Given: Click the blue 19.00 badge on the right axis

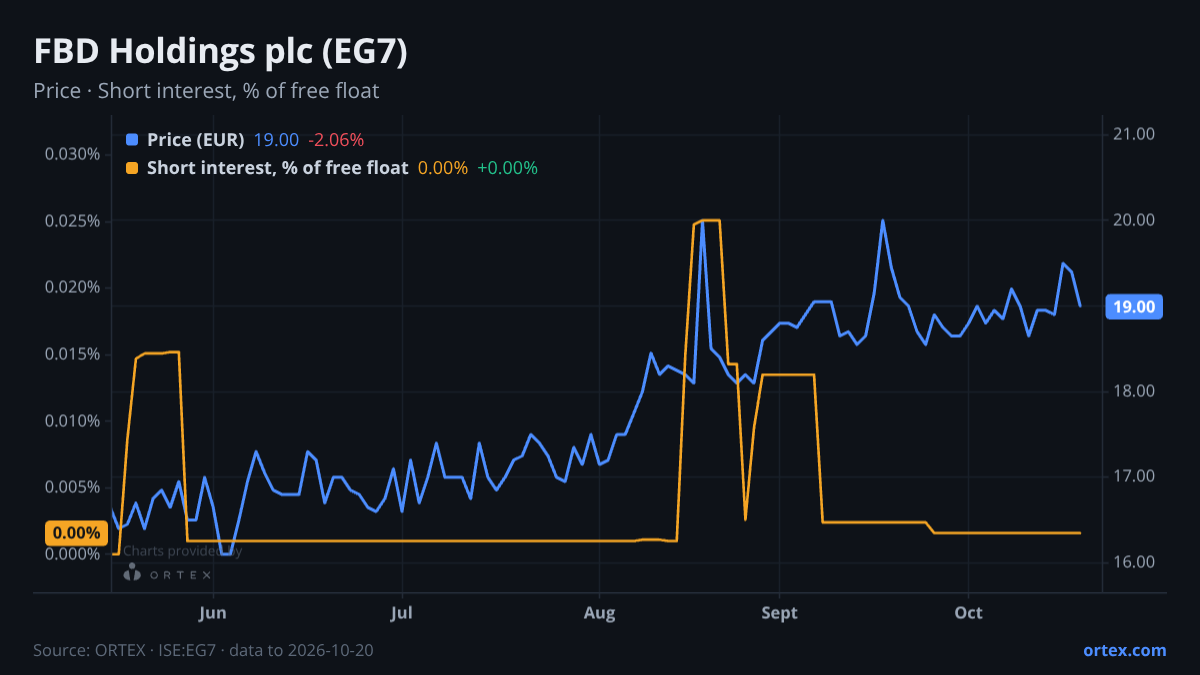Looking at the screenshot, I should (x=1133, y=307).
